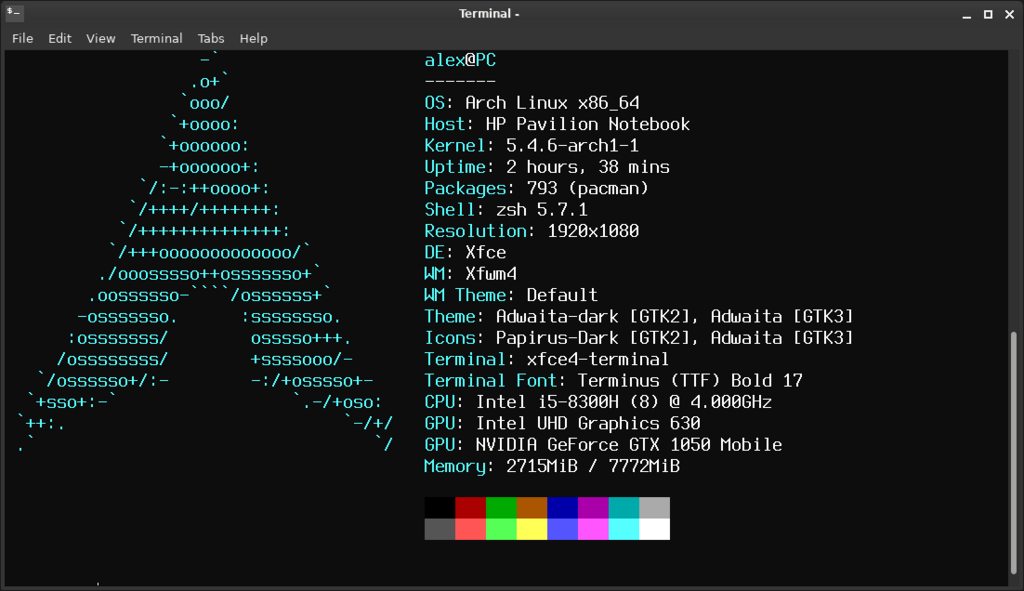This screenshot has height=591, width=1024.
Task: Open the File menu
Action: (x=22, y=39)
